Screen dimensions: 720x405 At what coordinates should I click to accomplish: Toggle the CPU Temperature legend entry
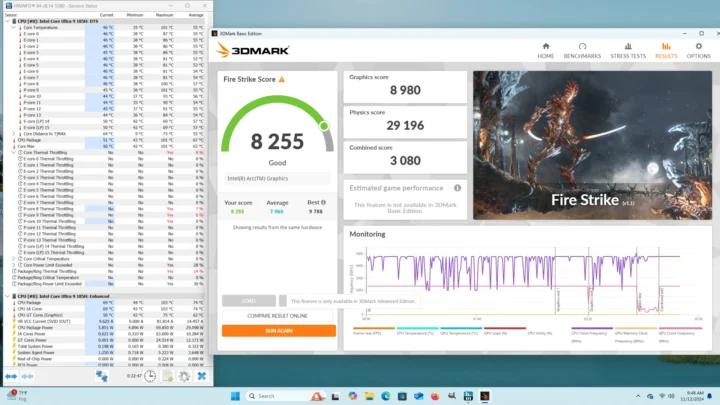[x=417, y=331]
